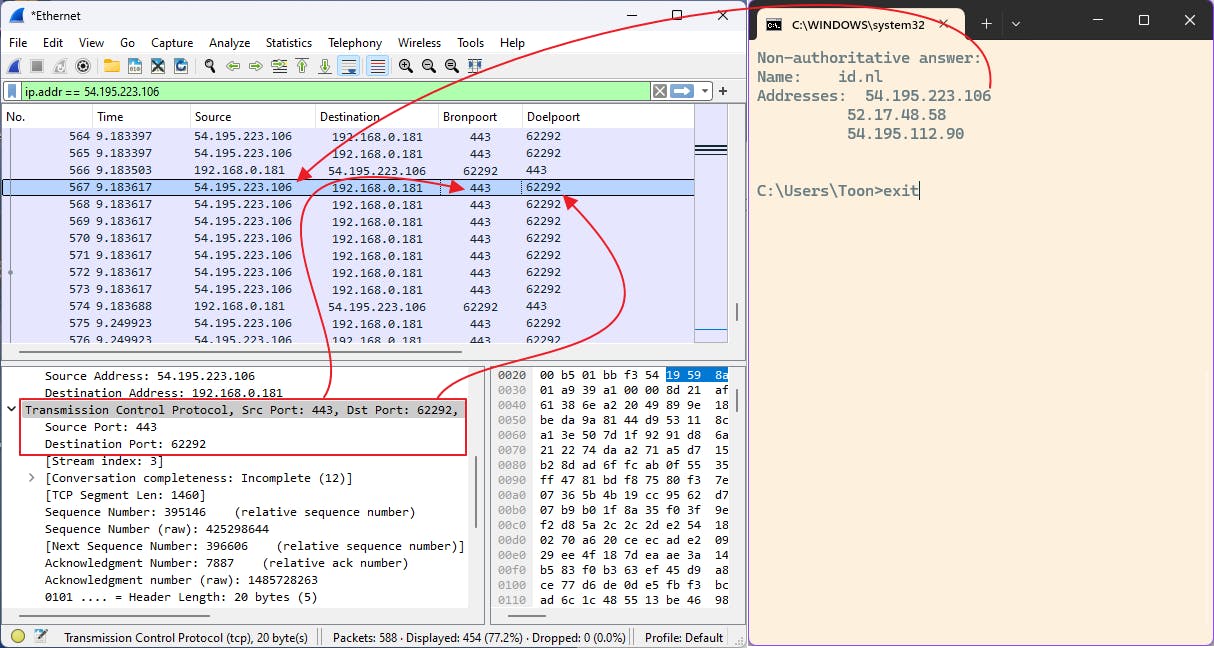
Task: Click Profile: Default in status bar
Action: click(684, 637)
